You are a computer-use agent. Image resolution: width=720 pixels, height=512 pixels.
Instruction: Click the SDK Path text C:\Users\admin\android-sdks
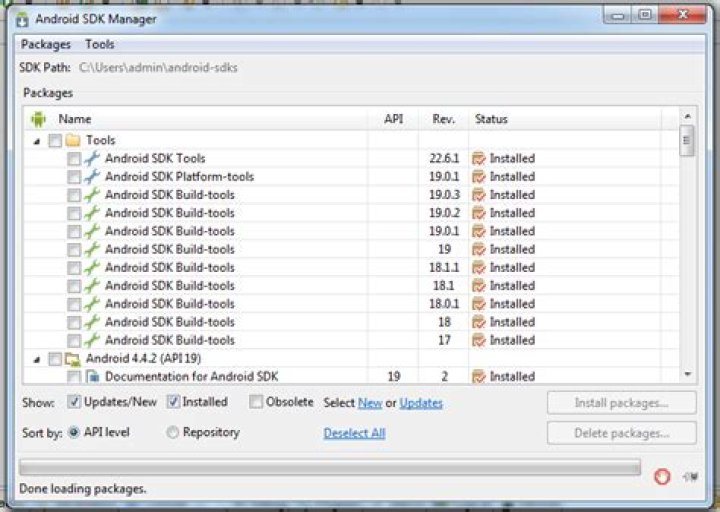click(x=158, y=68)
